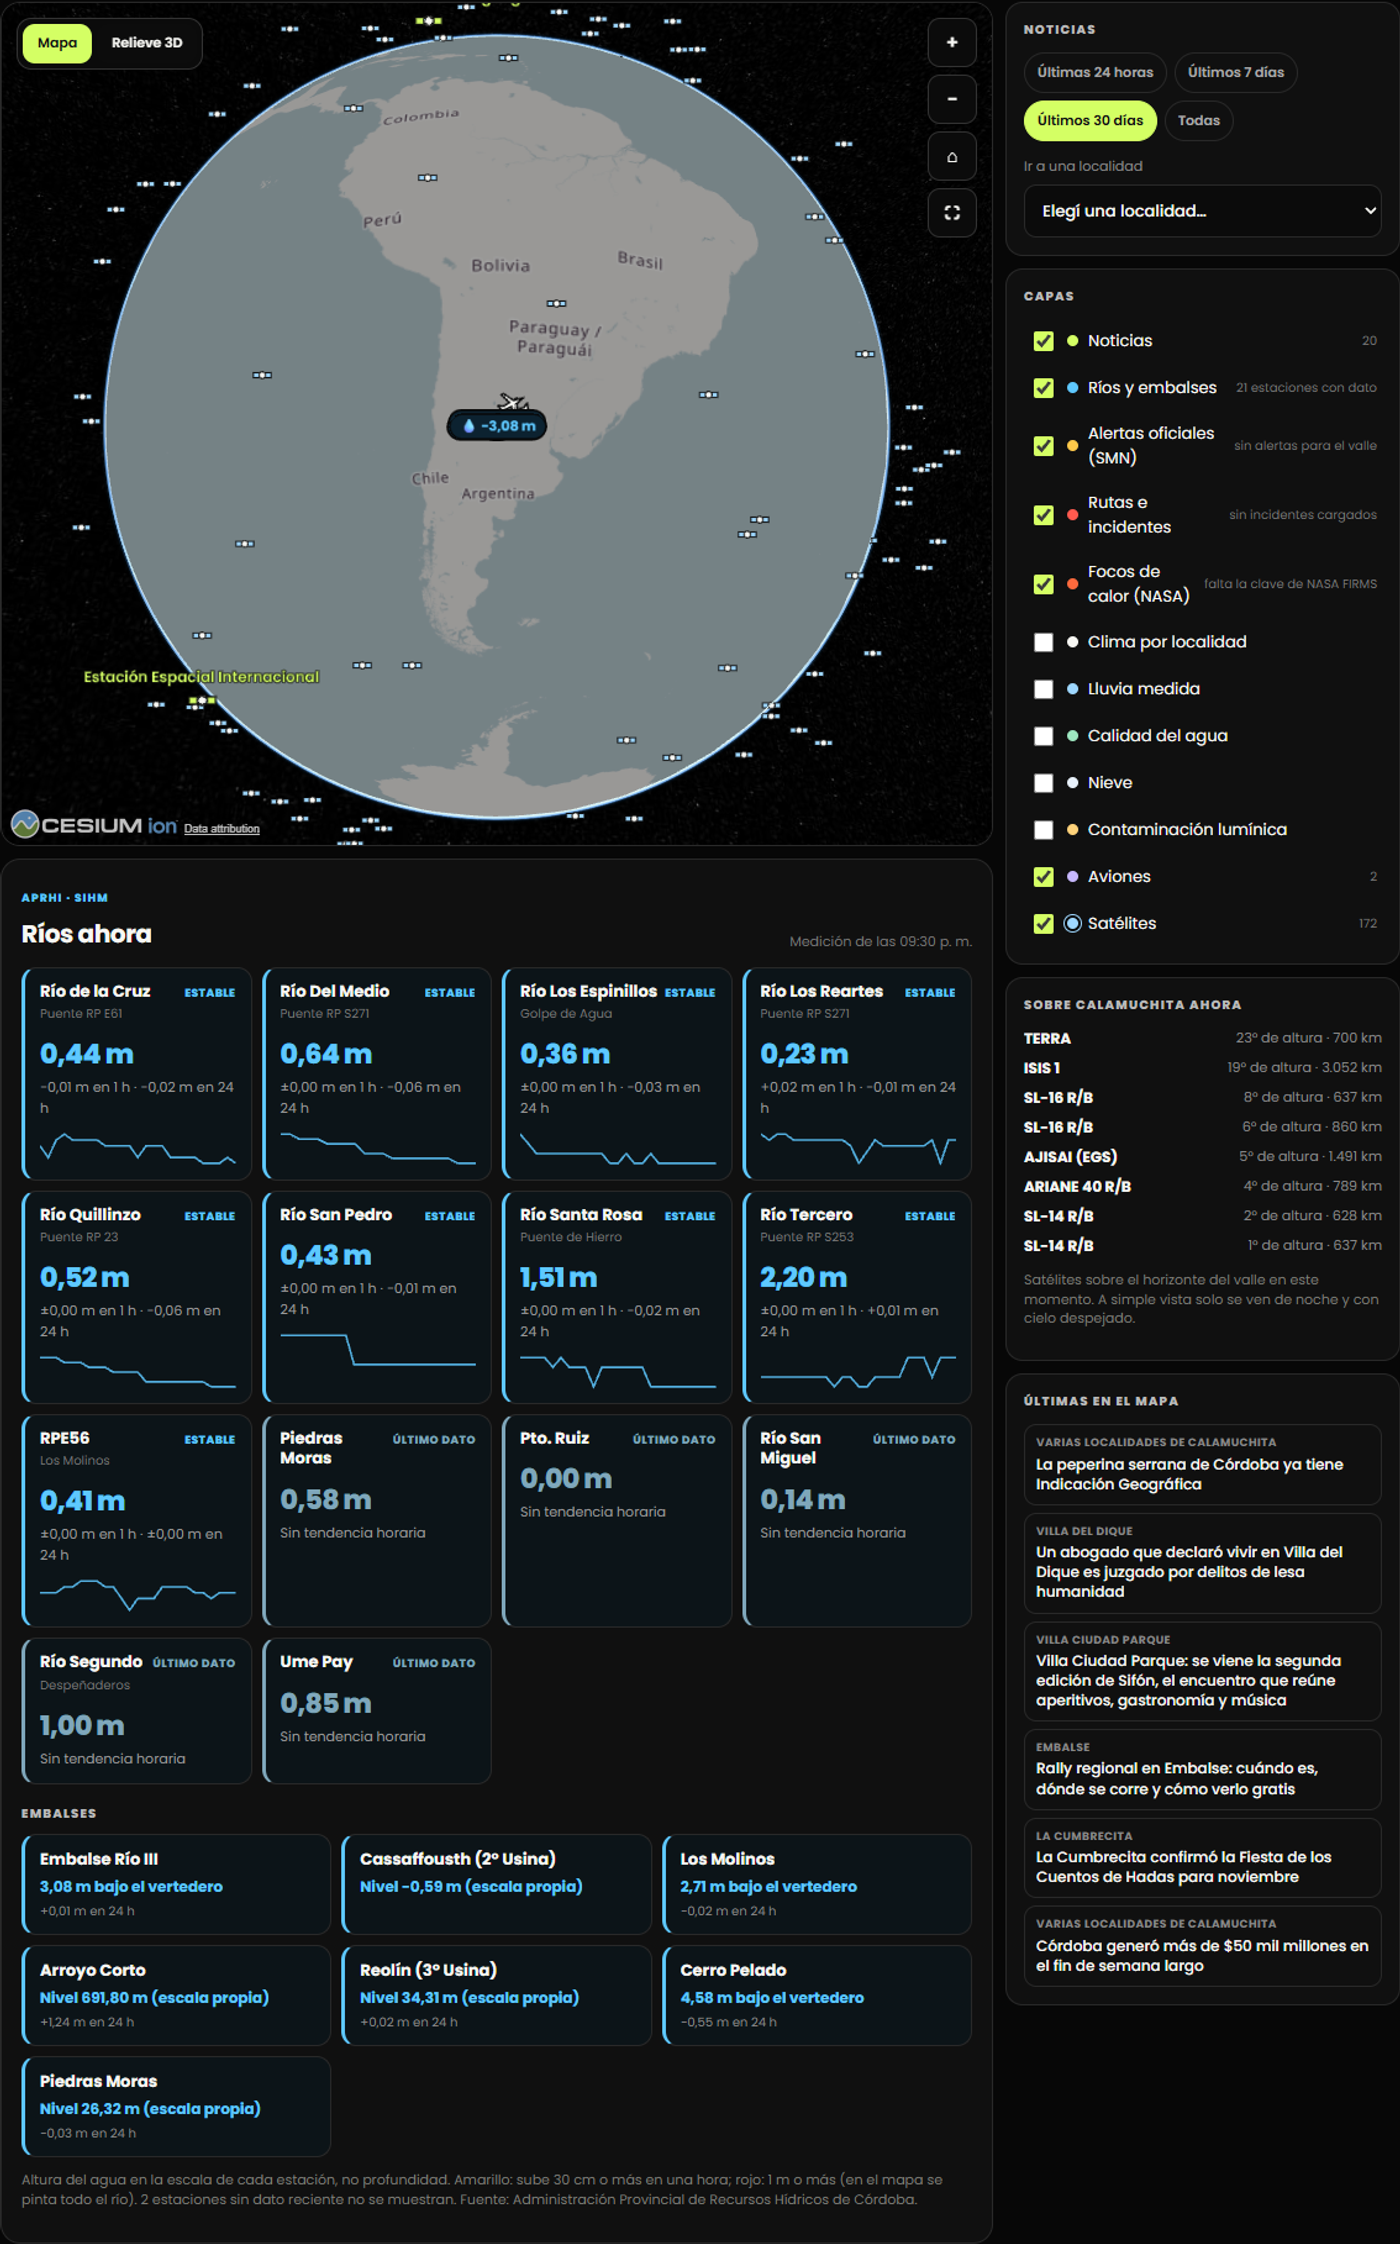Image resolution: width=1400 pixels, height=2244 pixels.
Task: Open Río de la Cruz station card
Action: 137,1074
